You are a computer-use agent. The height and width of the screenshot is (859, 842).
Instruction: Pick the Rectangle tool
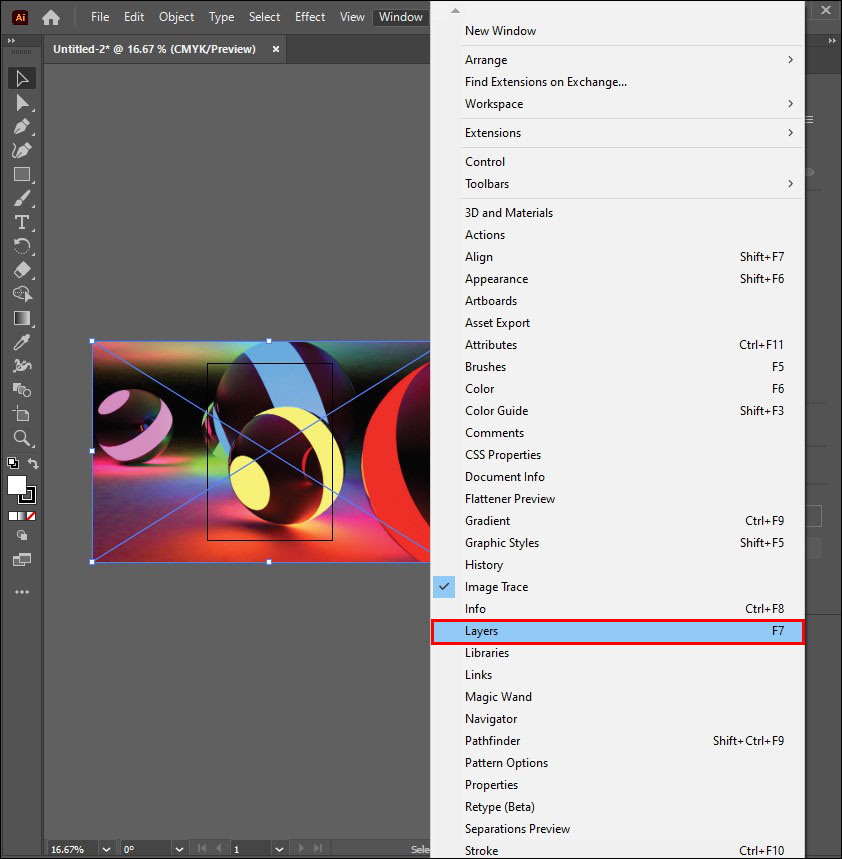21,174
